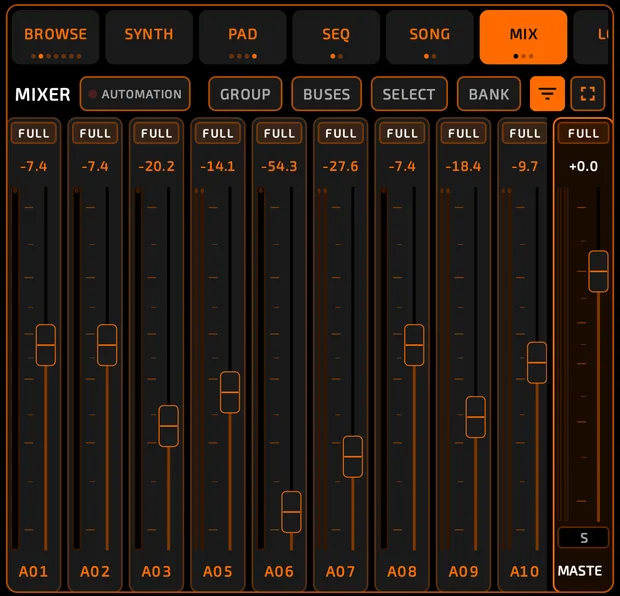The image size is (620, 596).
Task: Click the A01 volume fader handle
Action: tap(46, 345)
